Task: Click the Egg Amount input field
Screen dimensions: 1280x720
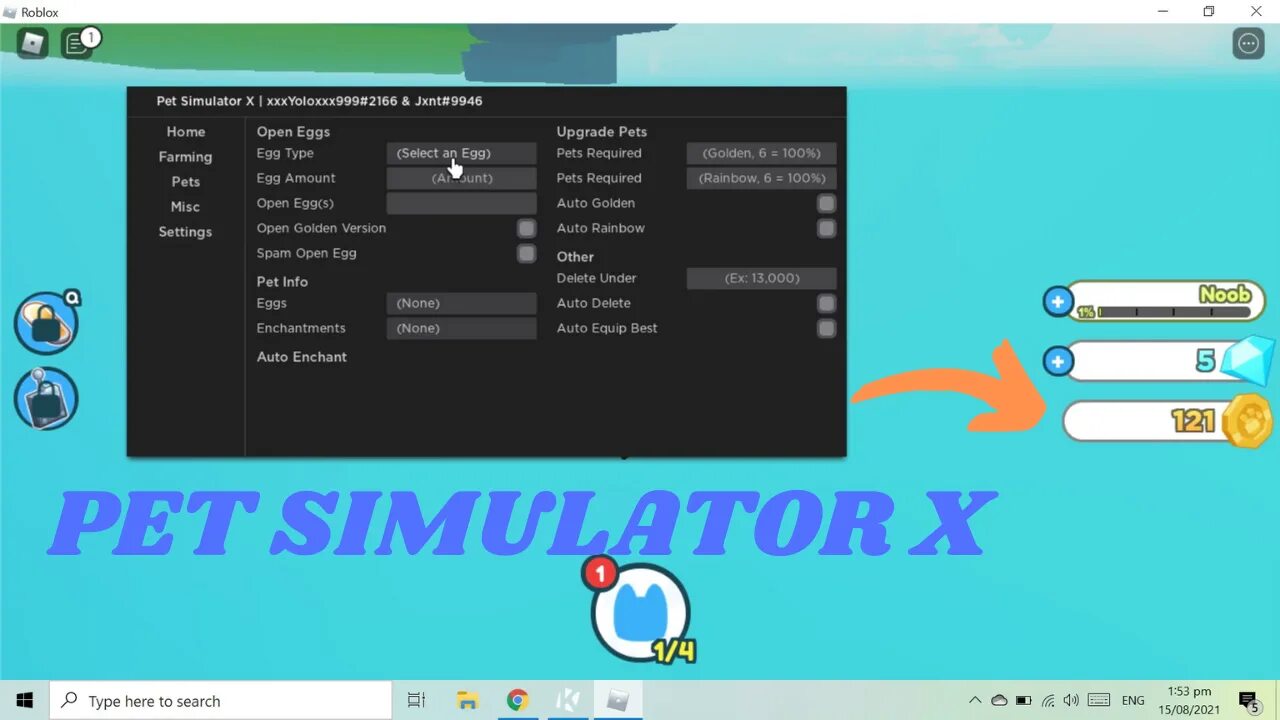Action: (461, 178)
